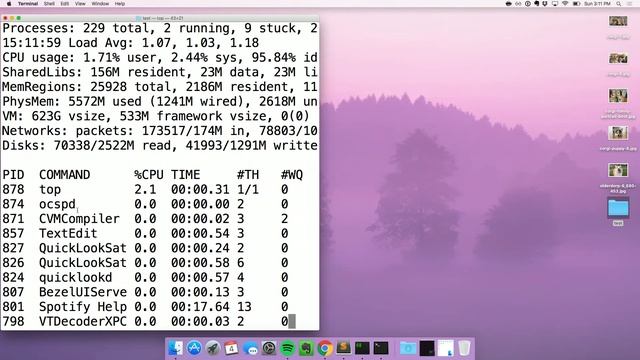Viewport: 640px width, 360px height.
Task: Open the Calendar dock icon
Action: pyautogui.click(x=231, y=348)
